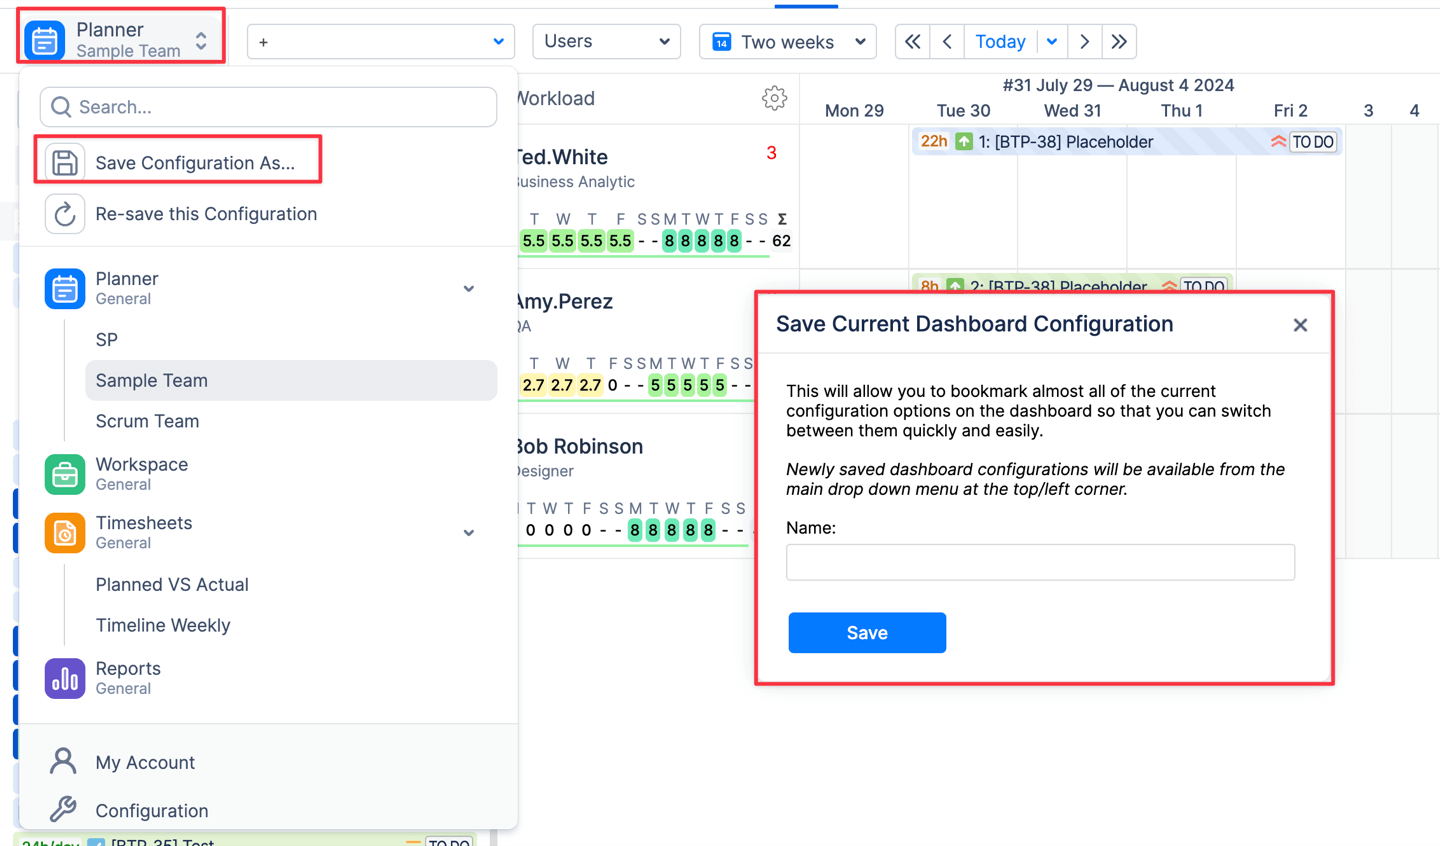The height and width of the screenshot is (846, 1440).
Task: Collapse the Planner General section chevron
Action: pyautogui.click(x=469, y=289)
